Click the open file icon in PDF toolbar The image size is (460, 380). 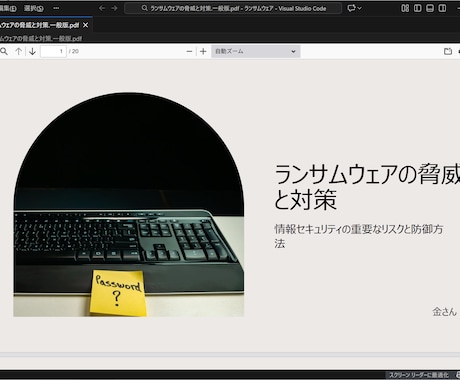[x=448, y=51]
